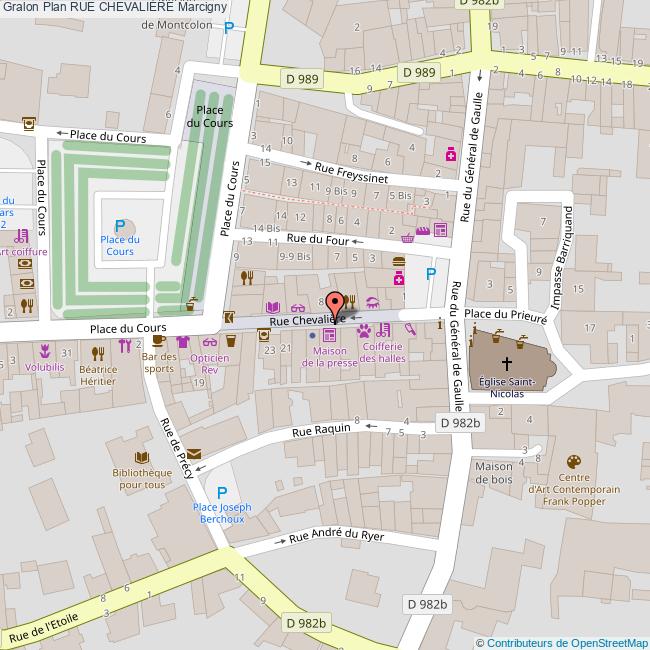Select the fast food burger icon
650x650 pixels.
399,262
